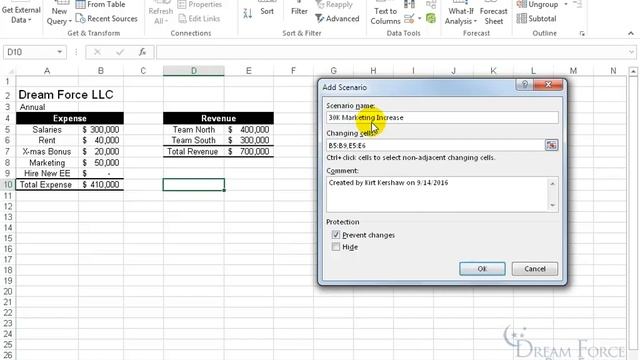Select row 10 header
This screenshot has height=360, width=640.
(8, 184)
